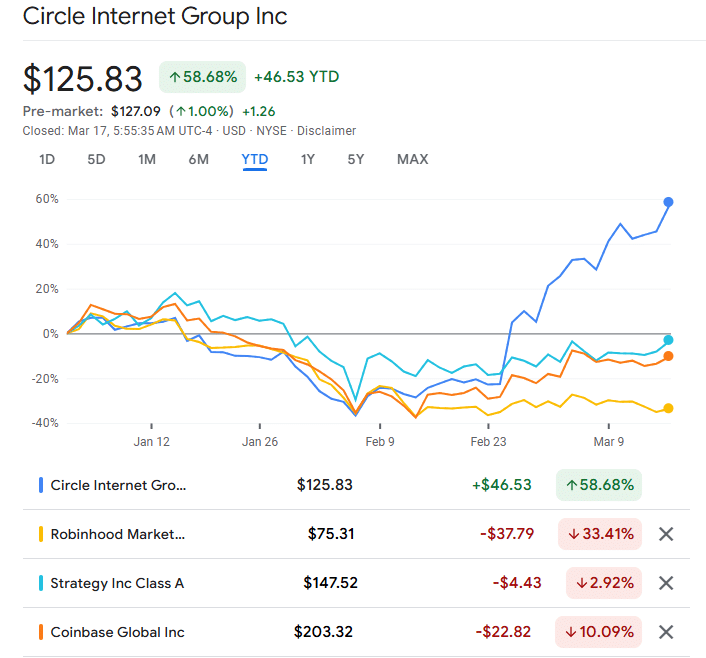Click Coinbase's orange chart endpoint dot
Screen dimensions: 706x658
tap(668, 356)
